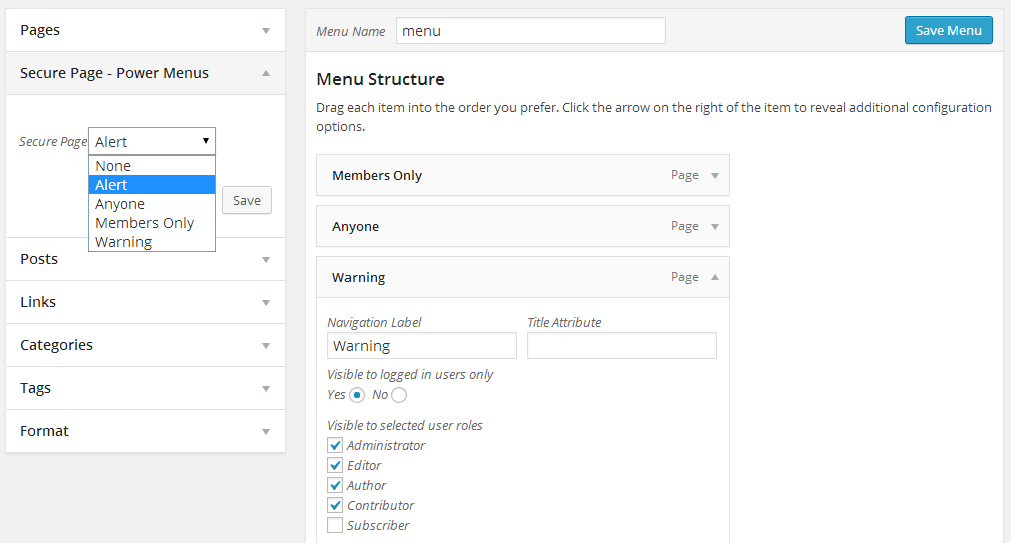Click the Navigation Label field containing Warning
Viewport: 1011px width, 543px height.
pos(422,346)
